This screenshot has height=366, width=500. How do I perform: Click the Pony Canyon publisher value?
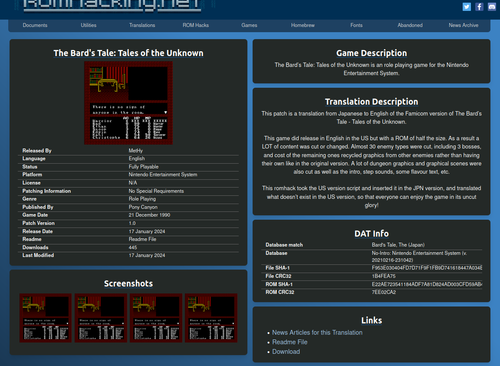tap(143, 207)
